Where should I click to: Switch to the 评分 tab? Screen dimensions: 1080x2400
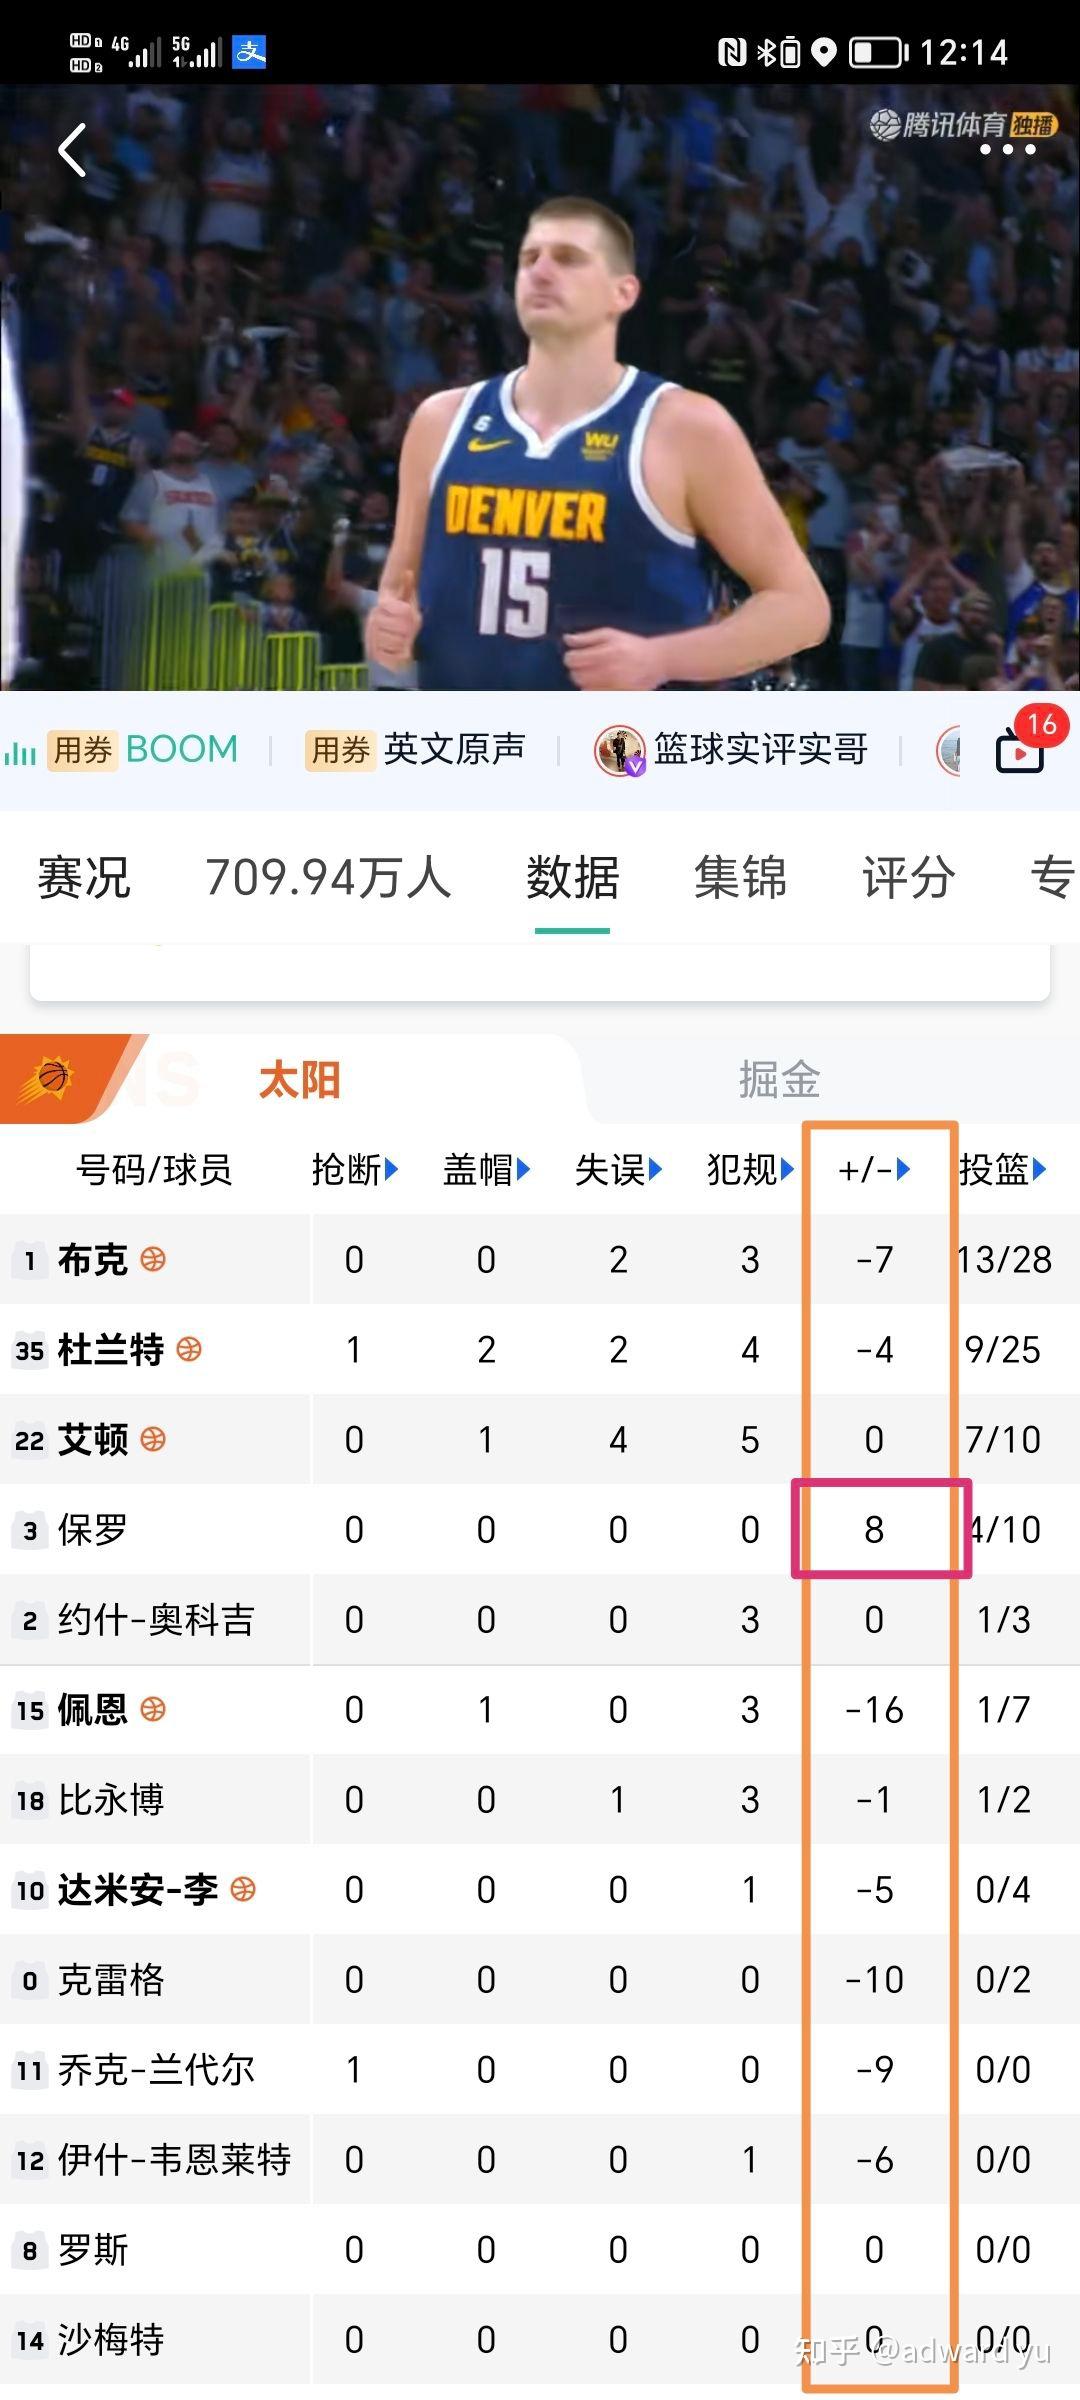tap(908, 878)
